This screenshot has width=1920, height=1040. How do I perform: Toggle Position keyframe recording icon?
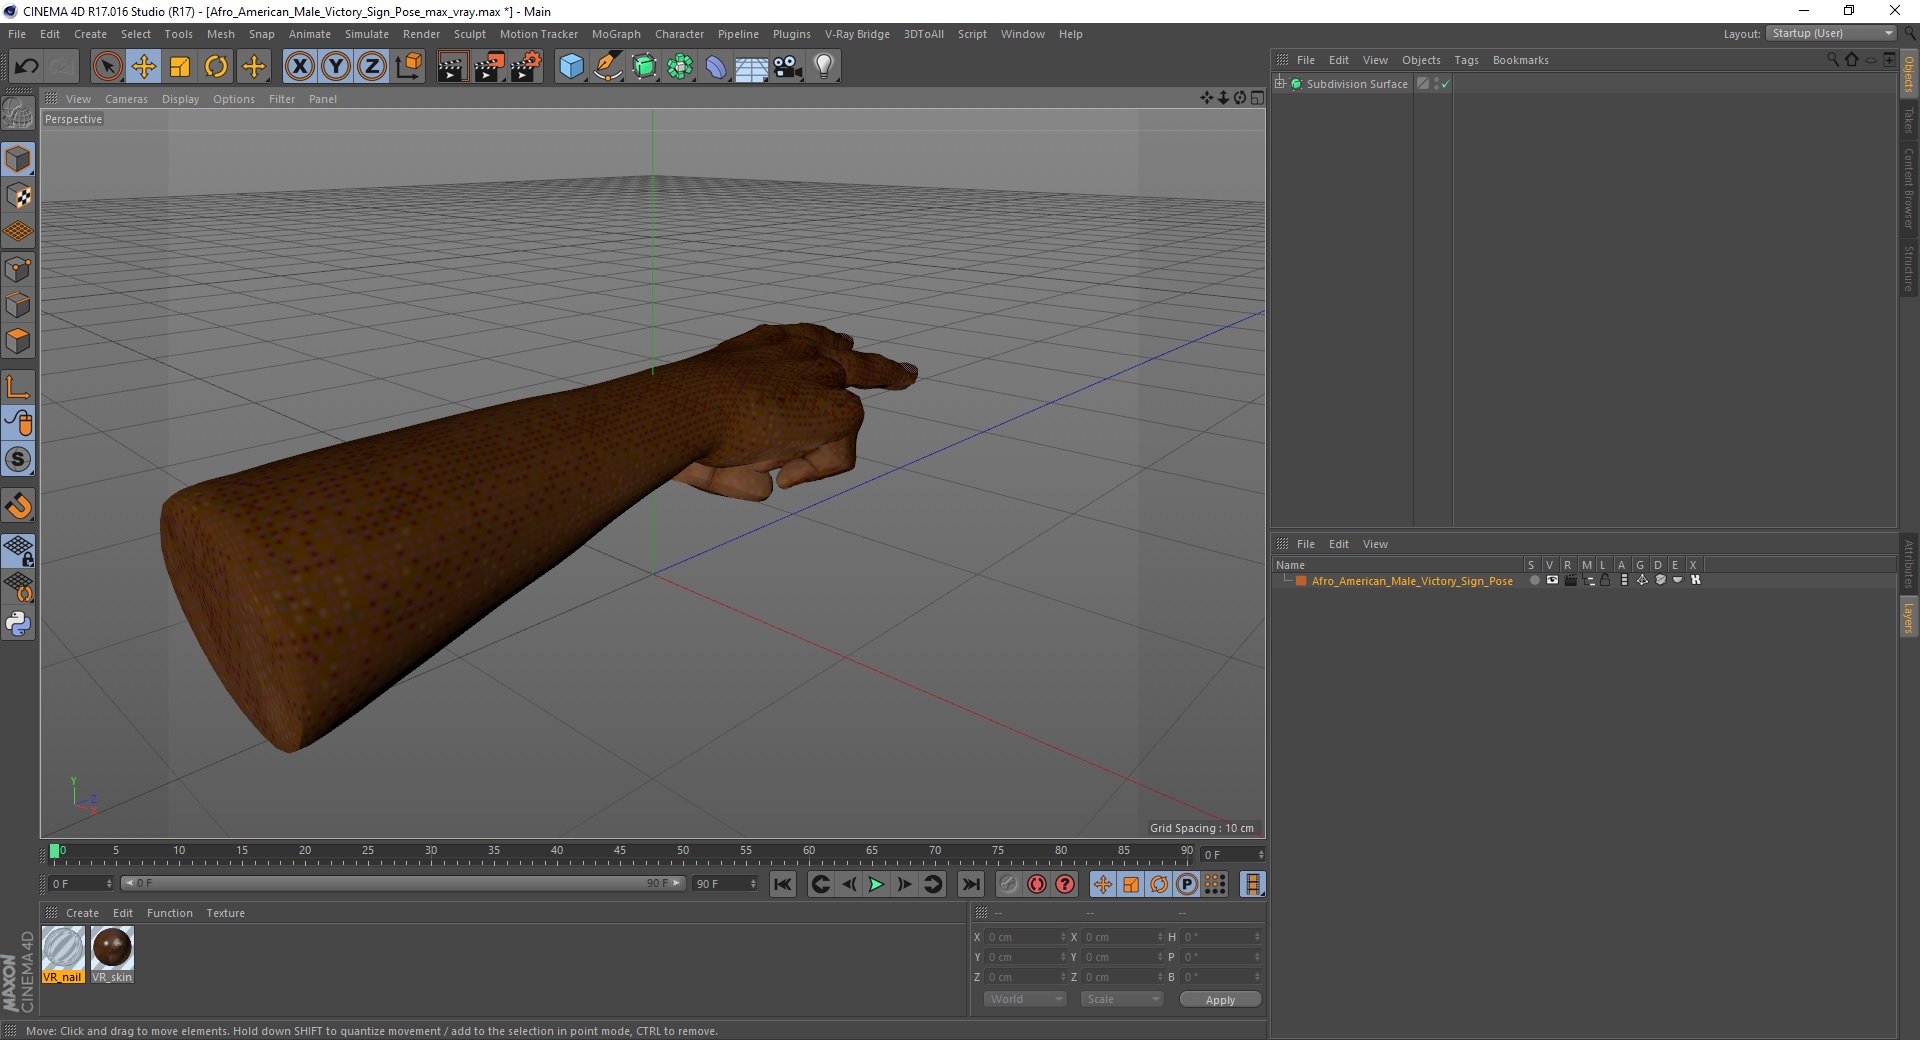1102,884
